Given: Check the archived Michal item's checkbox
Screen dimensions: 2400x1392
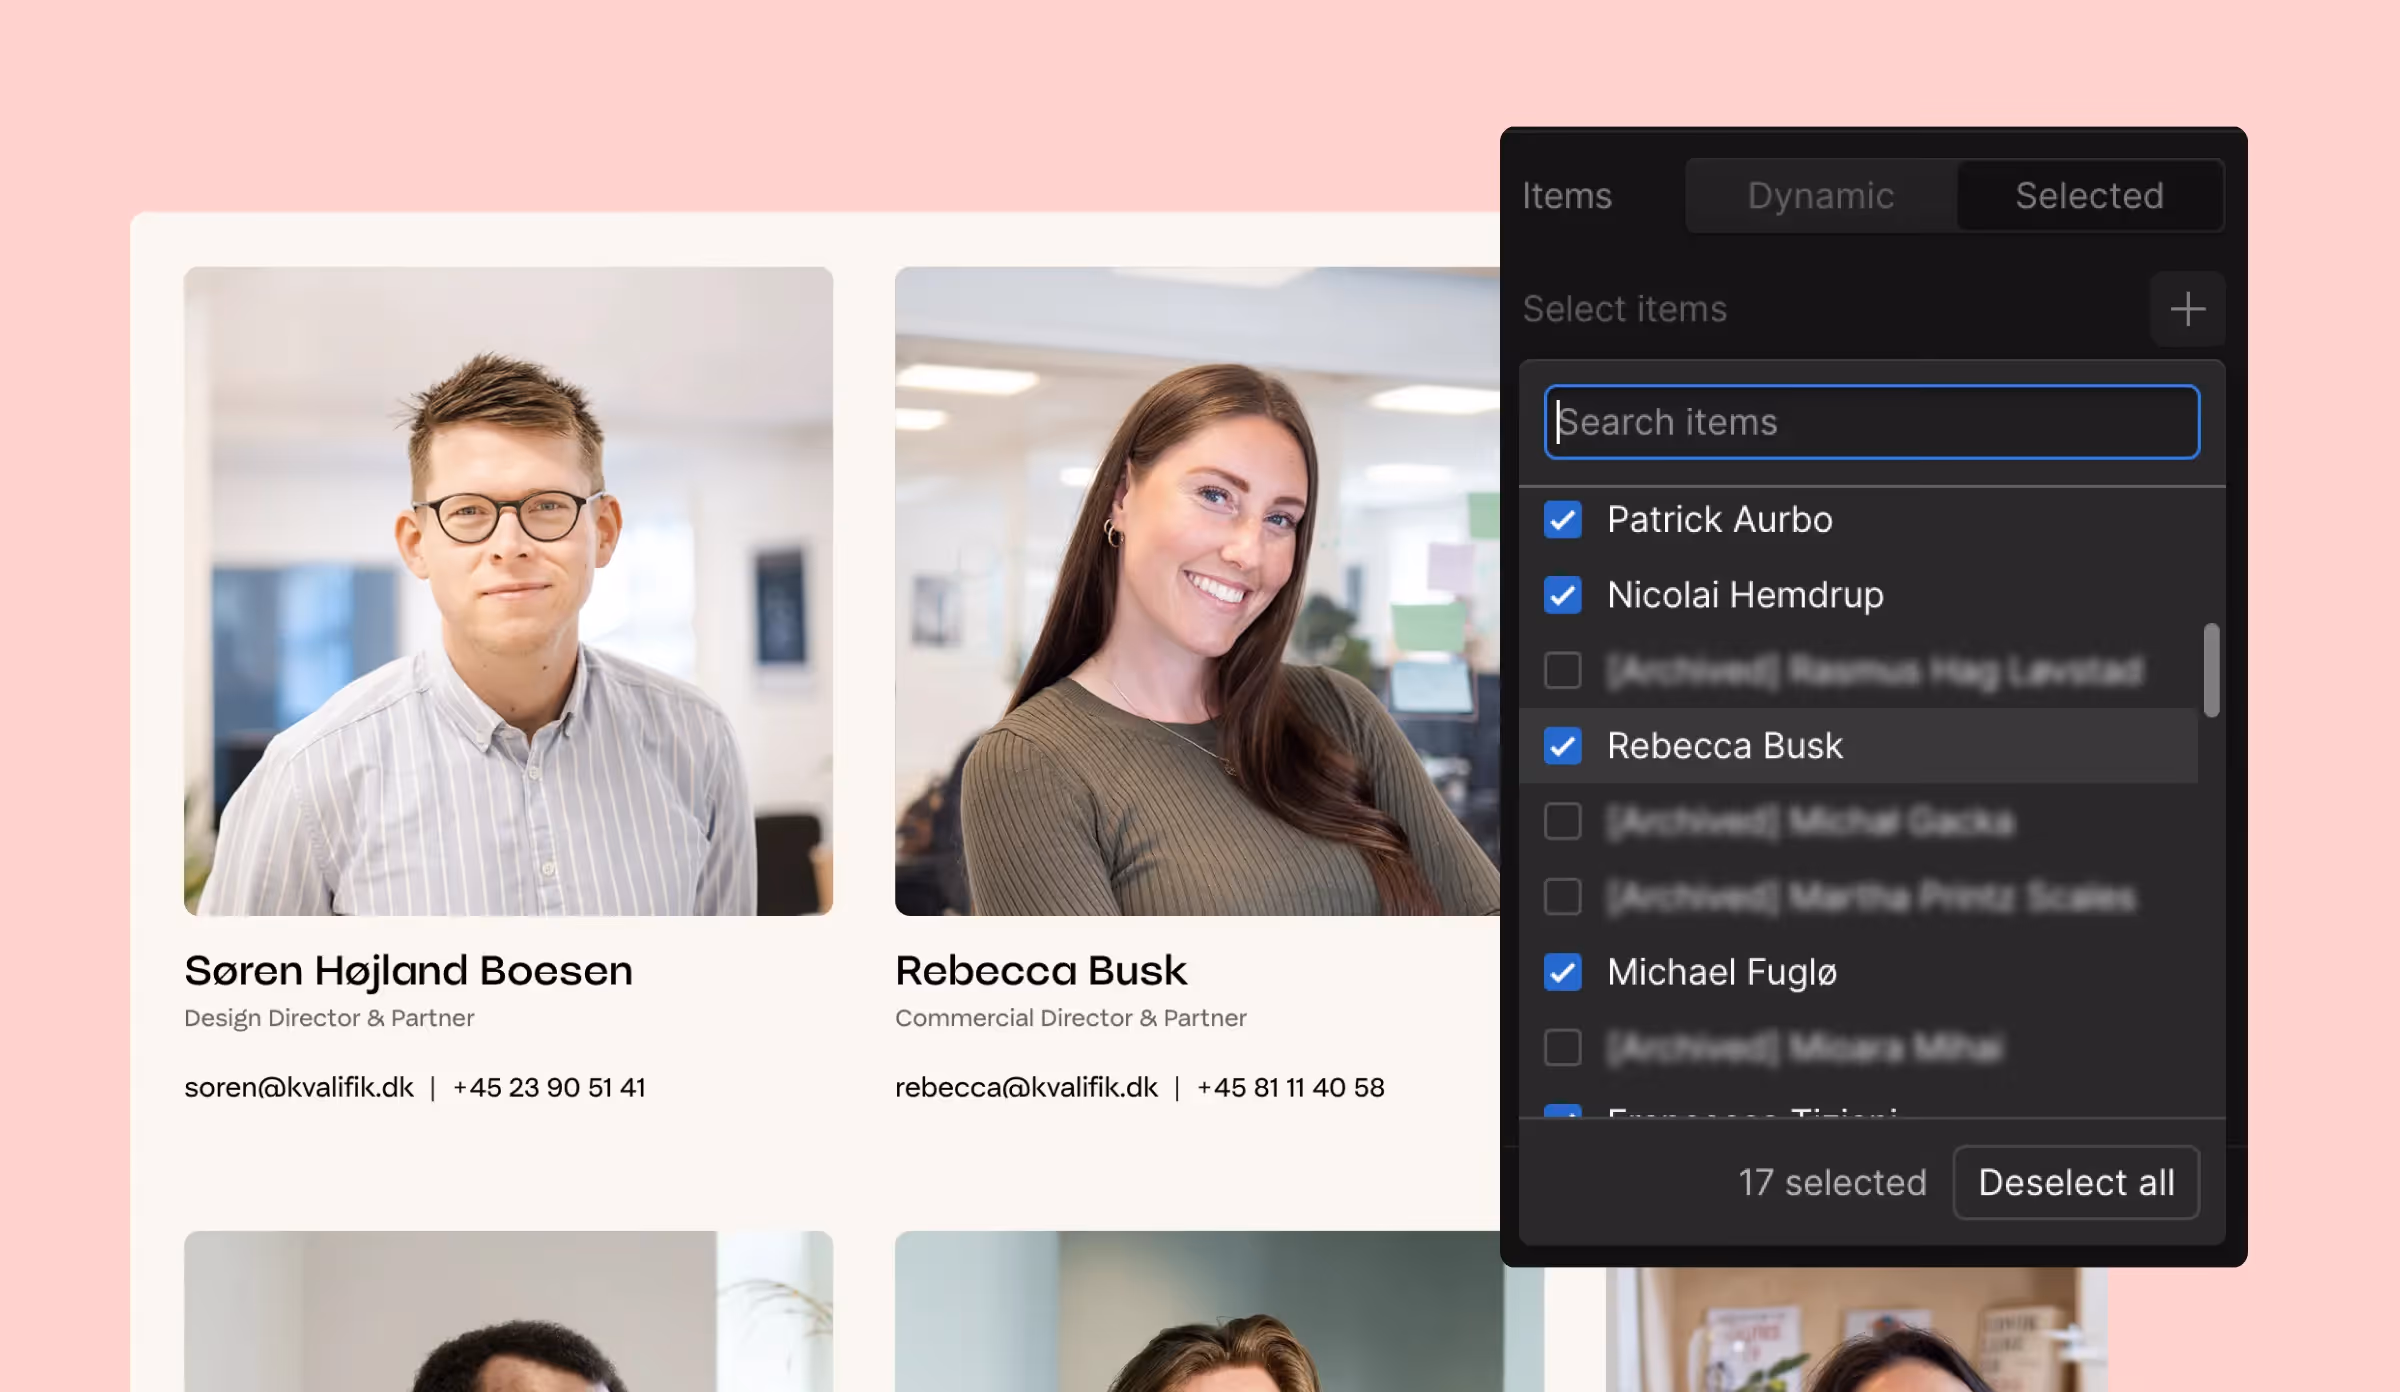Looking at the screenshot, I should point(1563,822).
